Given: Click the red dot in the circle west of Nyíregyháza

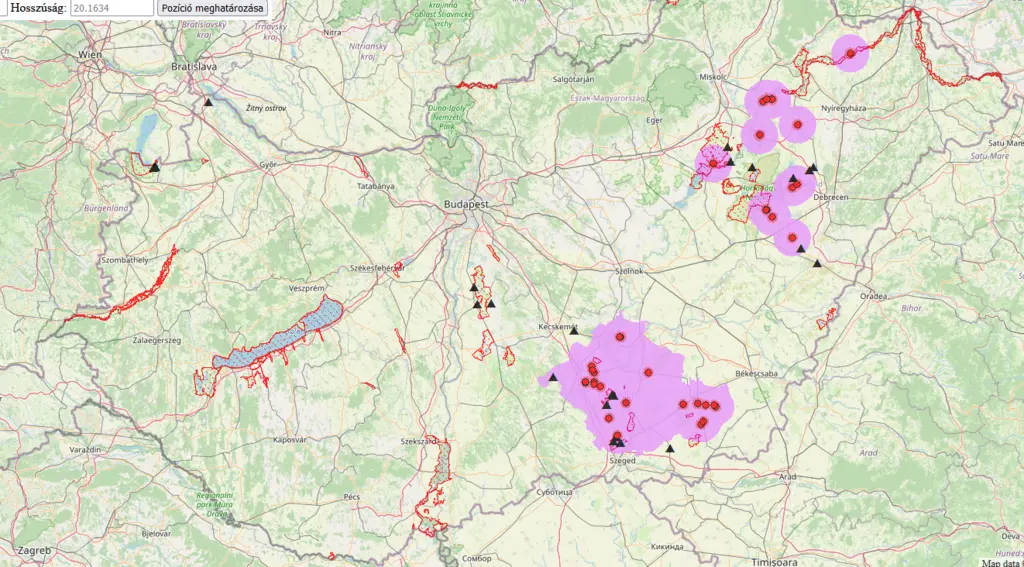Looking at the screenshot, I should tap(797, 124).
